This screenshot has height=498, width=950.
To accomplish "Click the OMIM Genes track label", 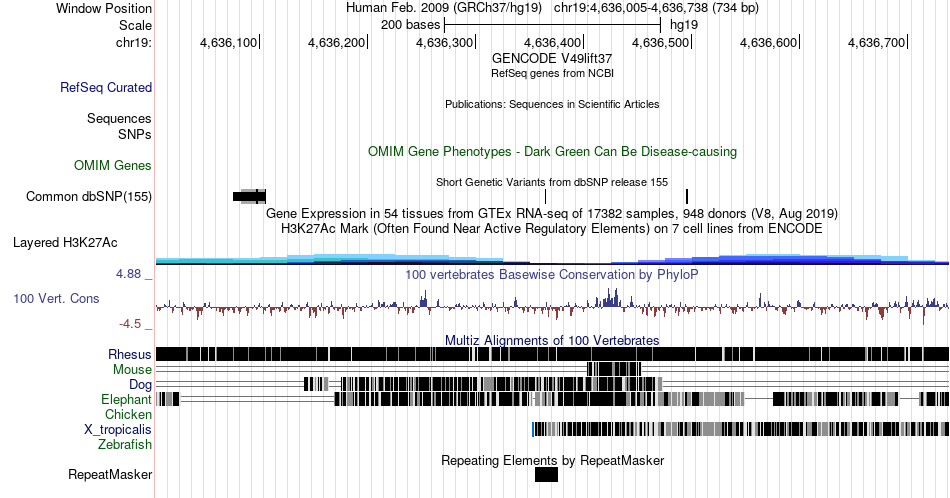I will point(113,165).
